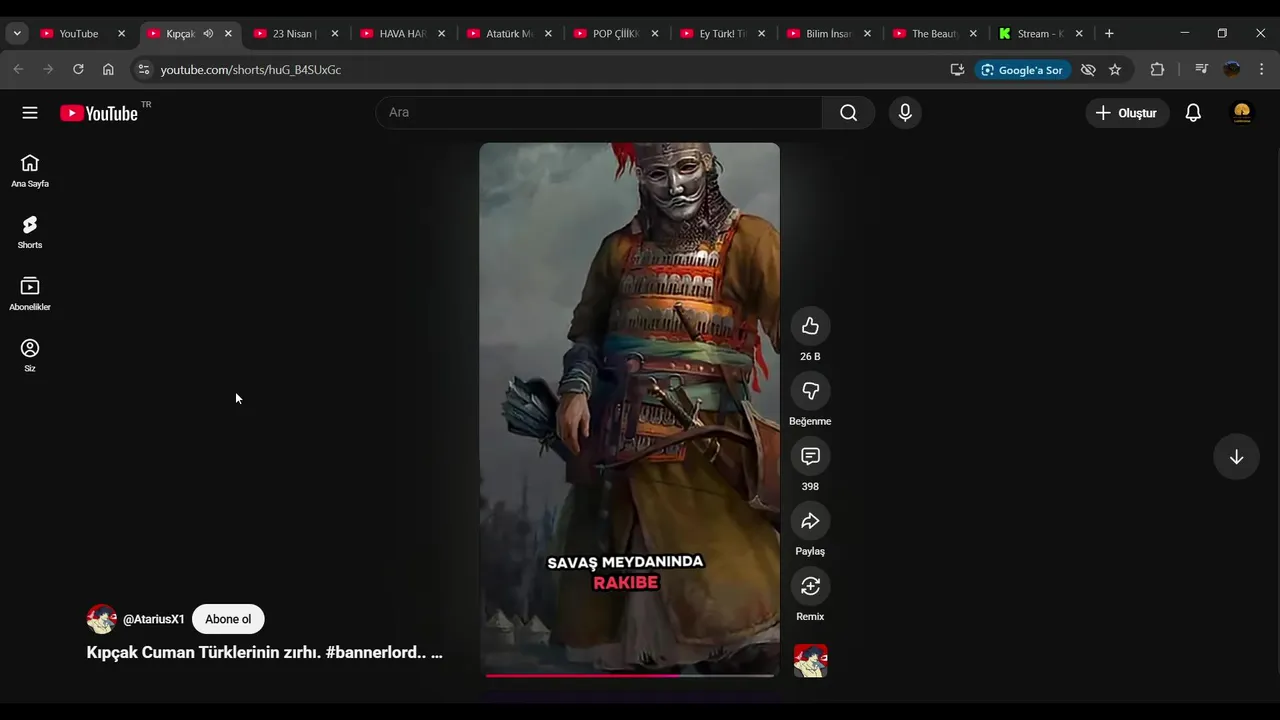
Task: Open Shorts from the sidebar
Action: (30, 233)
